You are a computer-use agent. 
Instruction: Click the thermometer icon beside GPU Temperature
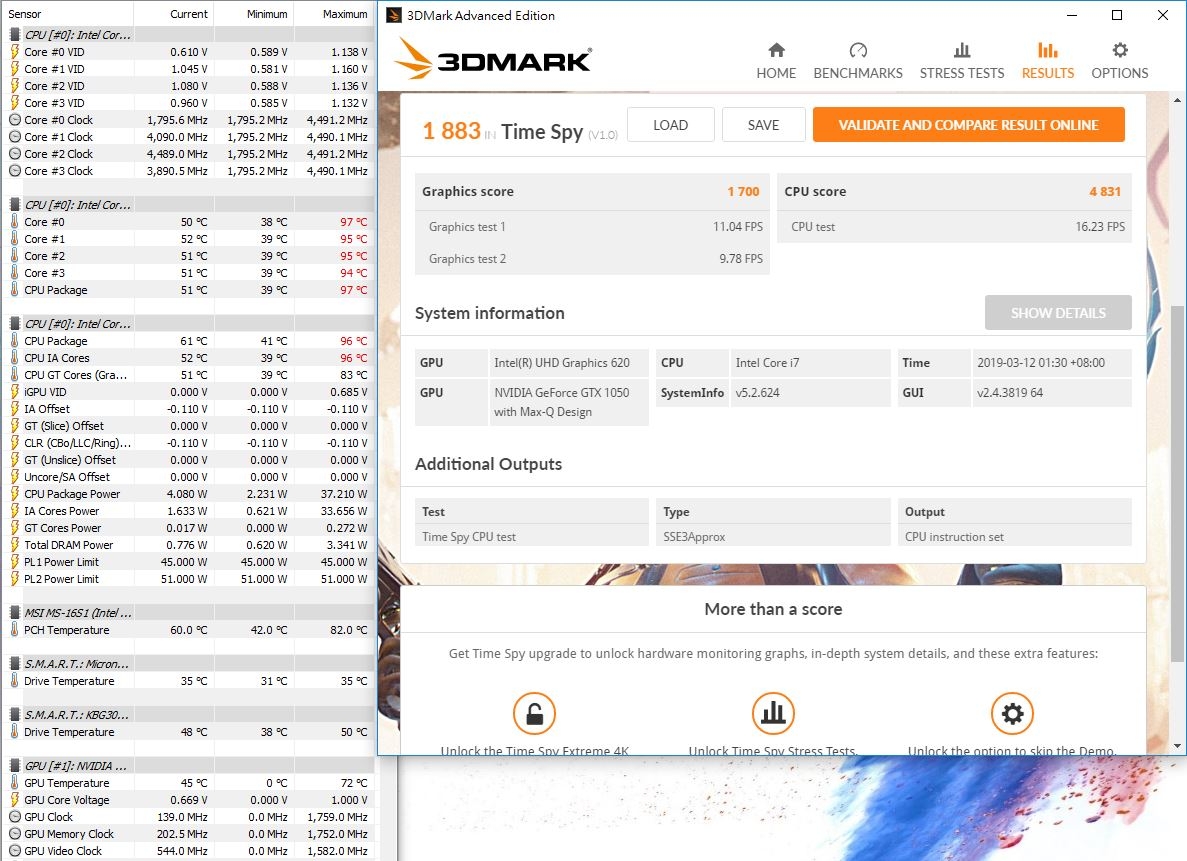click(x=14, y=782)
